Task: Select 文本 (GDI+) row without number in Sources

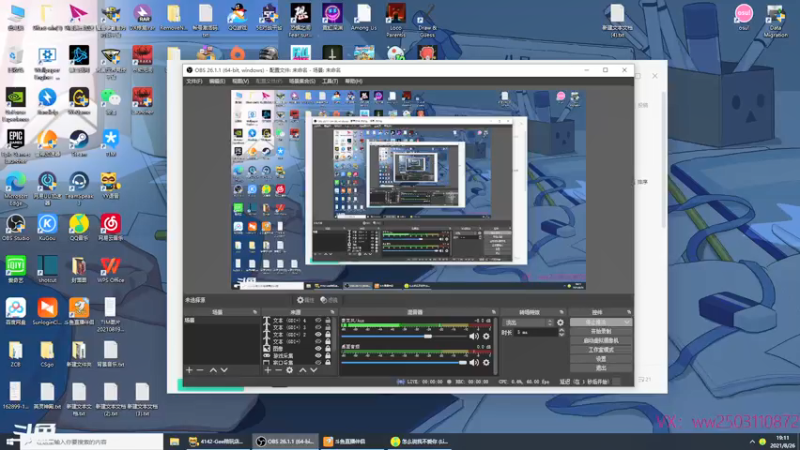Action: (x=288, y=341)
